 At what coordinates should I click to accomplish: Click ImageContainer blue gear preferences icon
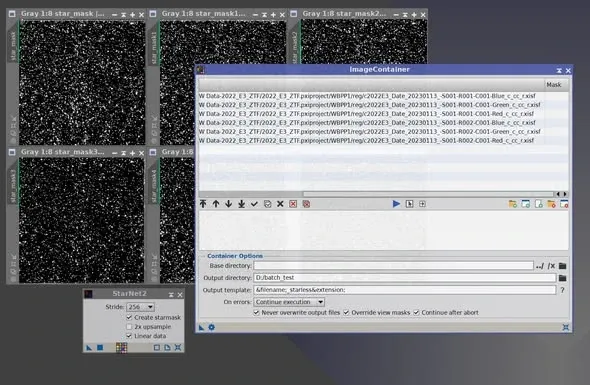tap(211, 327)
